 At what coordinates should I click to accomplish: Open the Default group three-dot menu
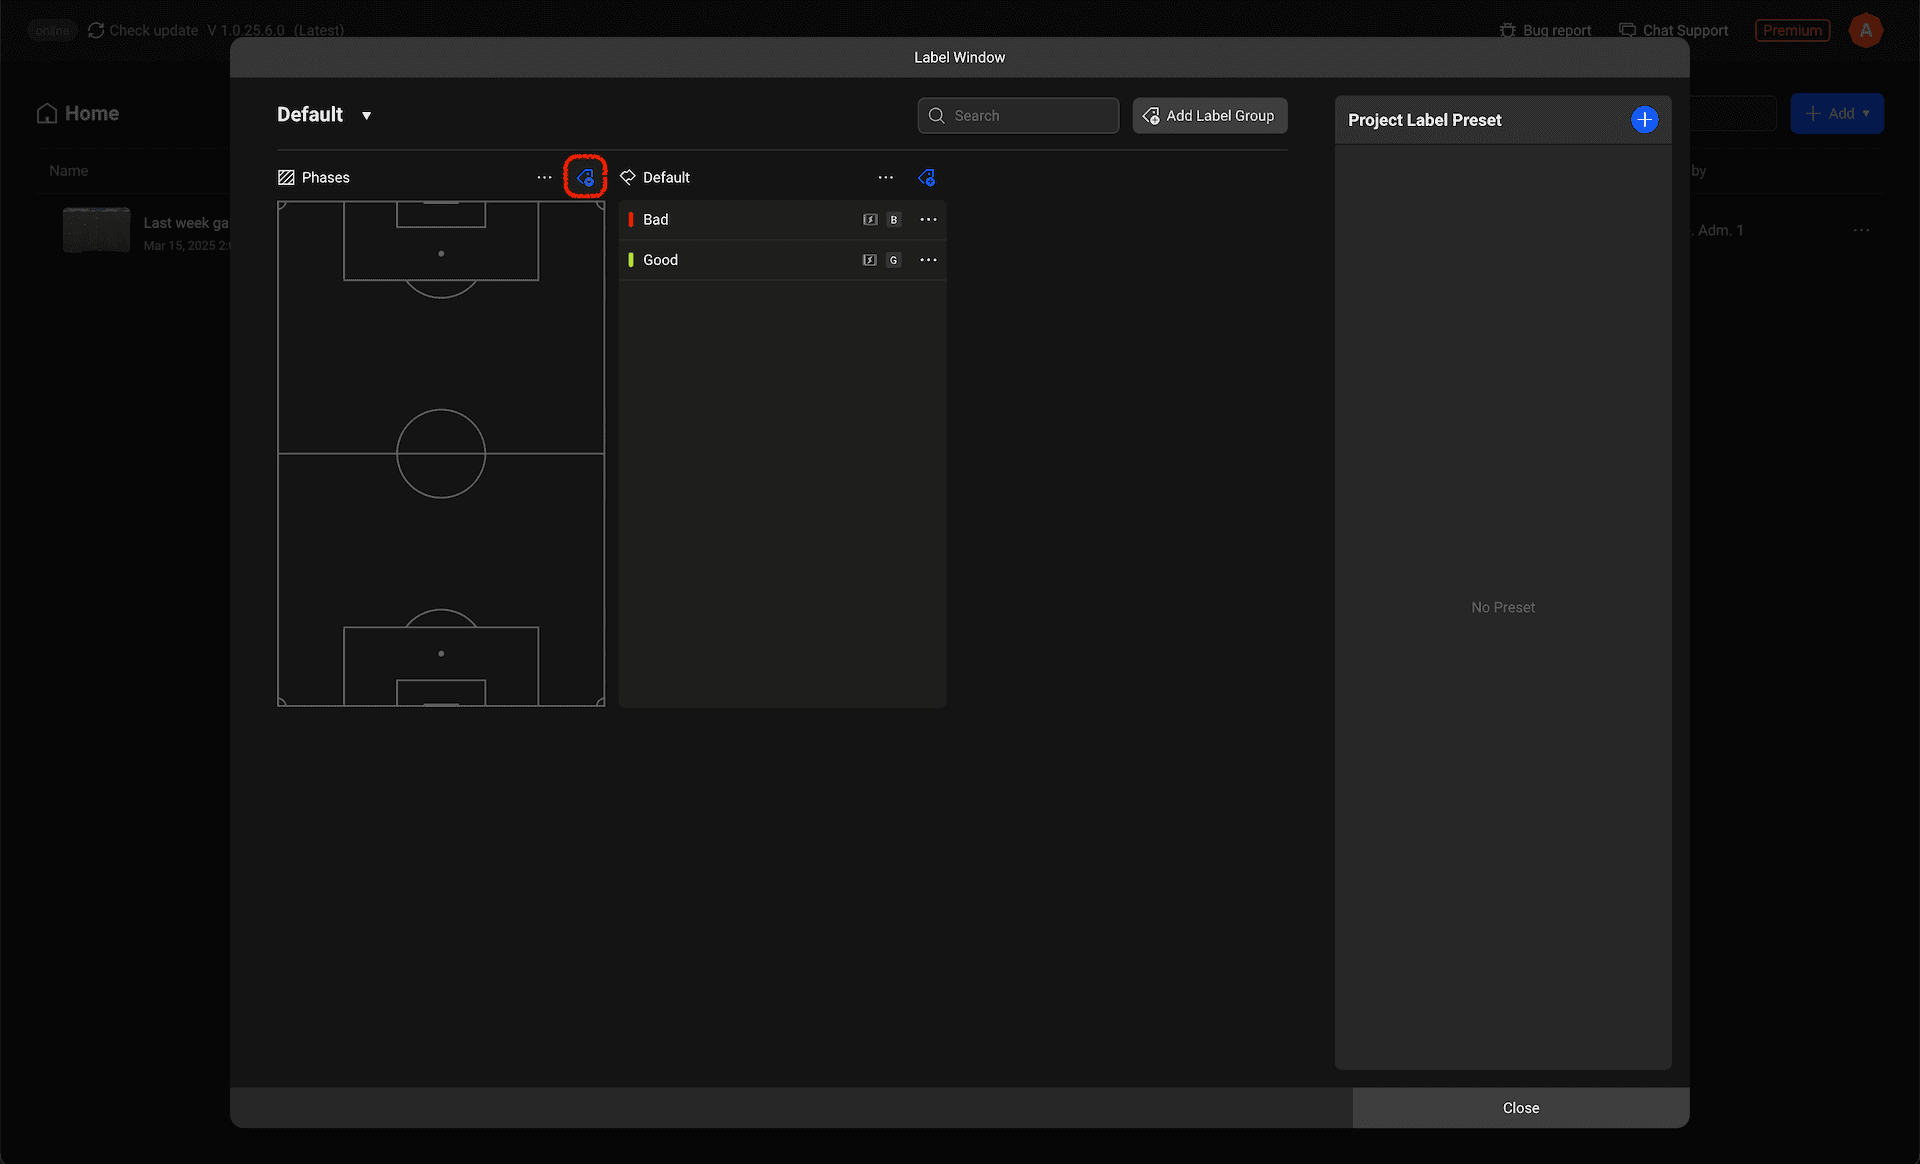(x=886, y=178)
